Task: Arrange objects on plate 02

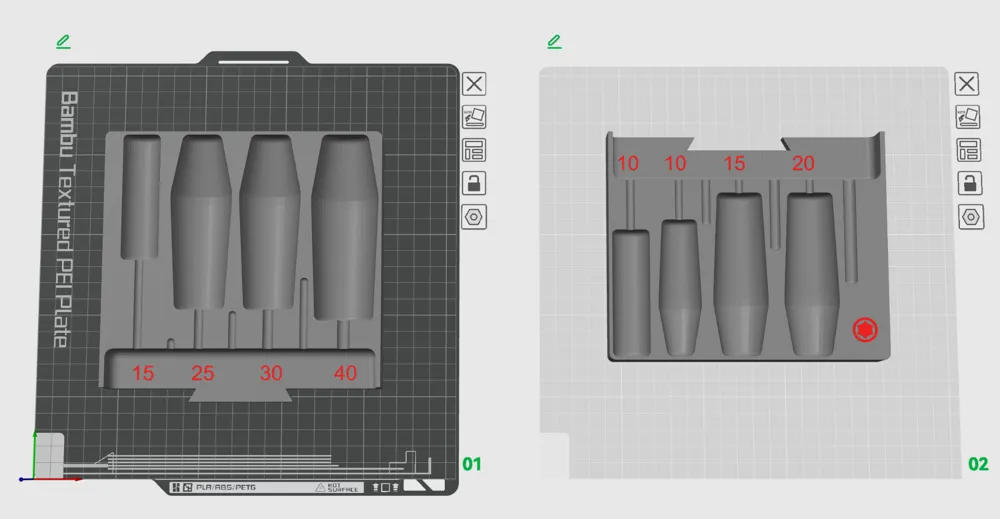Action: 967,150
